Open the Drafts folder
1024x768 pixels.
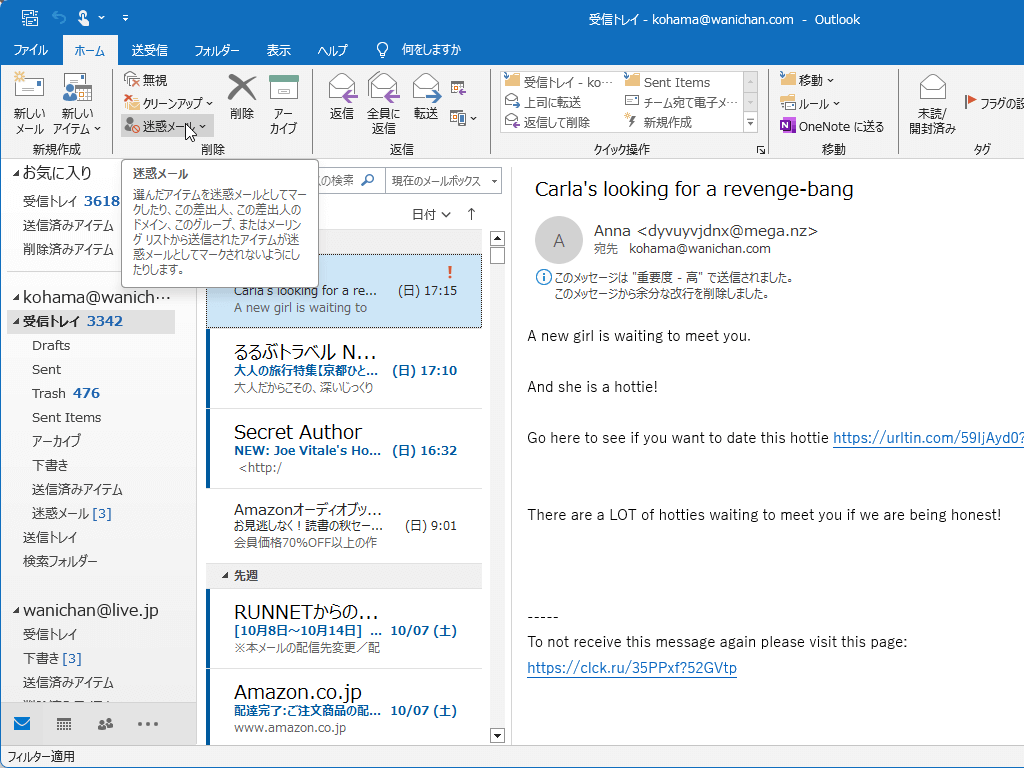pyautogui.click(x=51, y=345)
